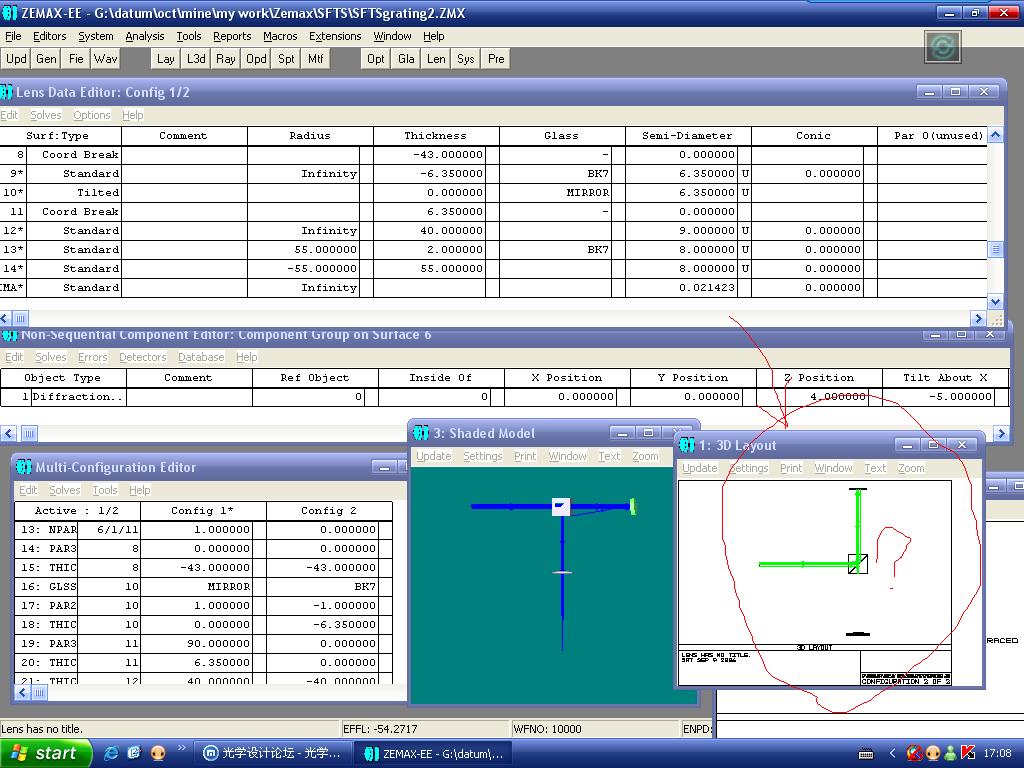Open system data with Sys button

(x=466, y=59)
